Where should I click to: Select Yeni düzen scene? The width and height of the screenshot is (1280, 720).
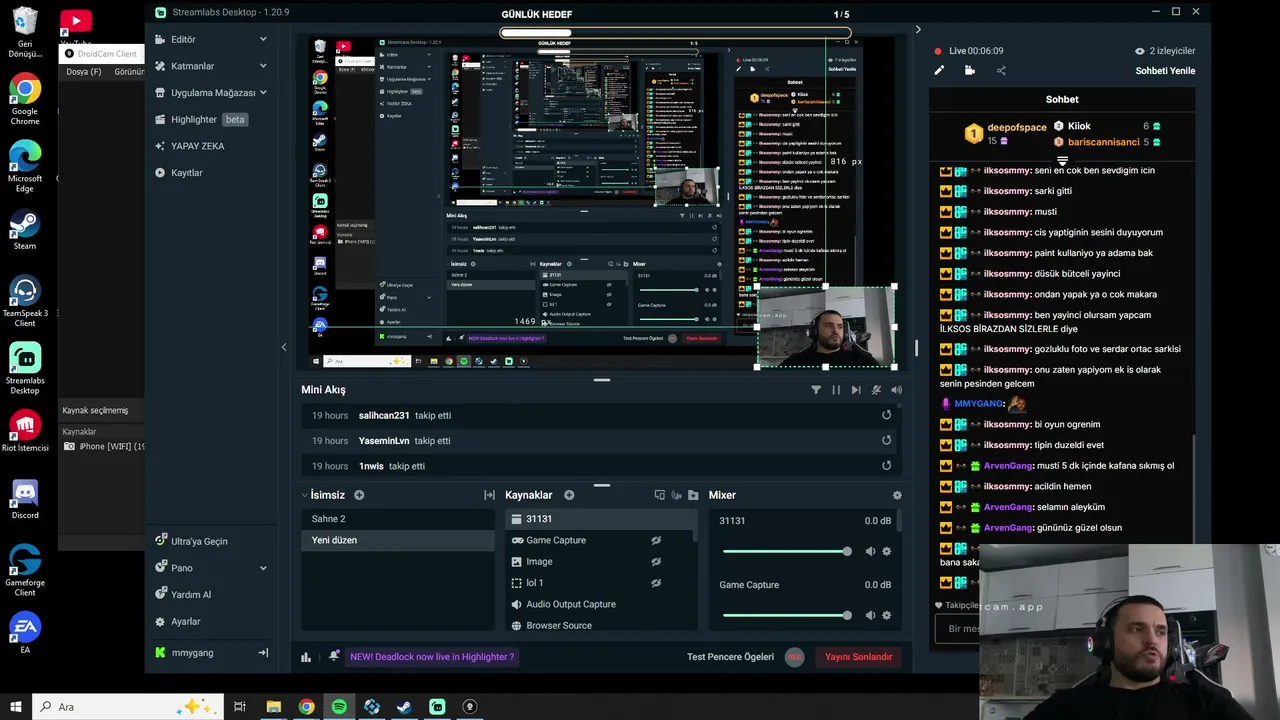[397, 540]
